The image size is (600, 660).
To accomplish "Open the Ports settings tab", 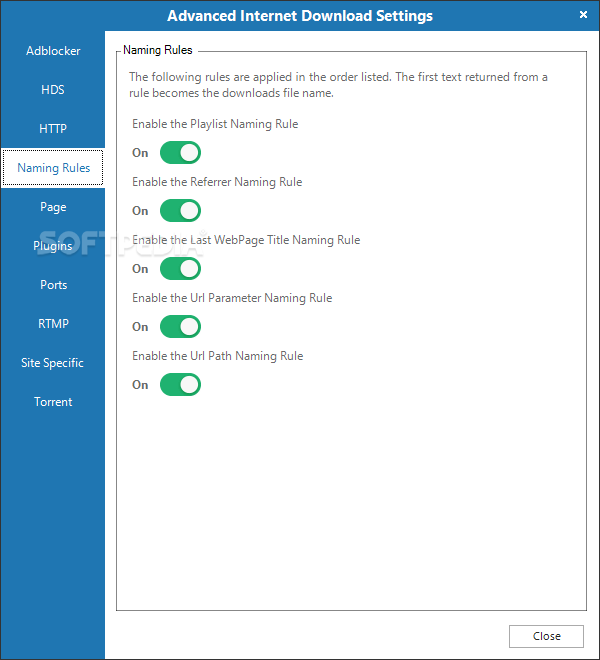I will point(53,285).
